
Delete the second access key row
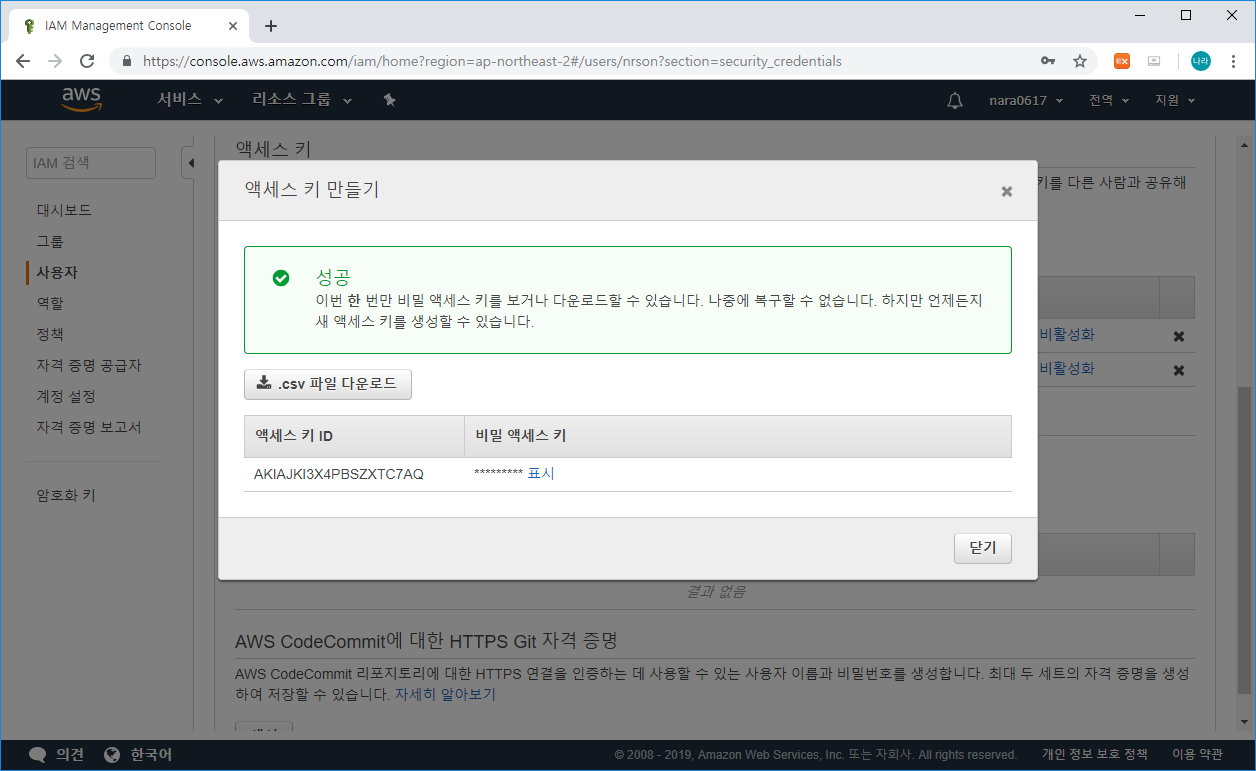[x=1179, y=370]
